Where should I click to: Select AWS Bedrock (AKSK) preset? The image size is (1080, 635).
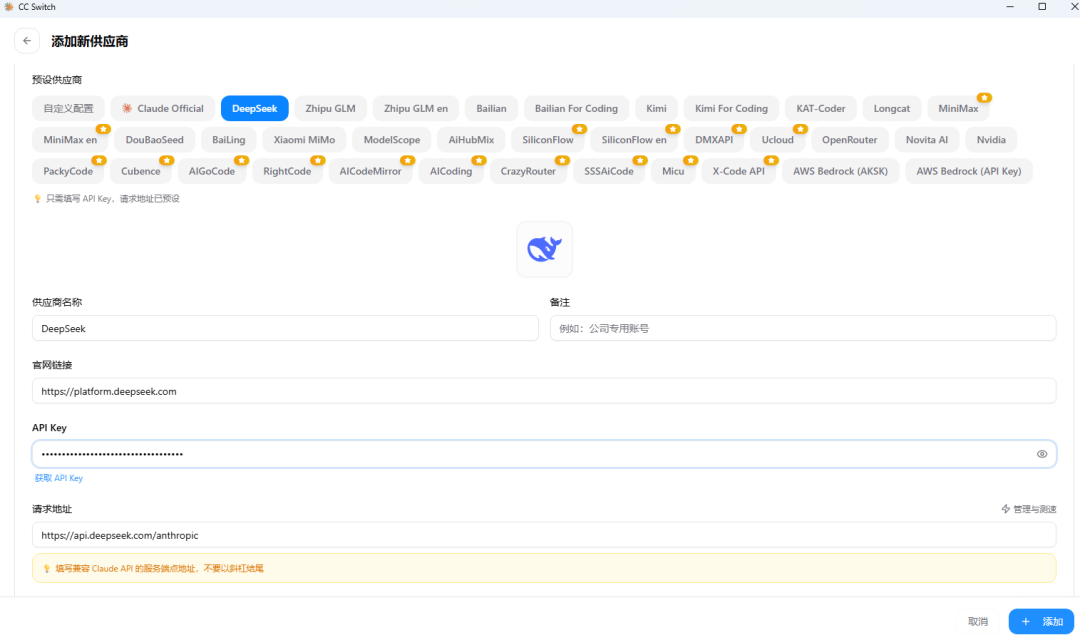pyautogui.click(x=840, y=171)
